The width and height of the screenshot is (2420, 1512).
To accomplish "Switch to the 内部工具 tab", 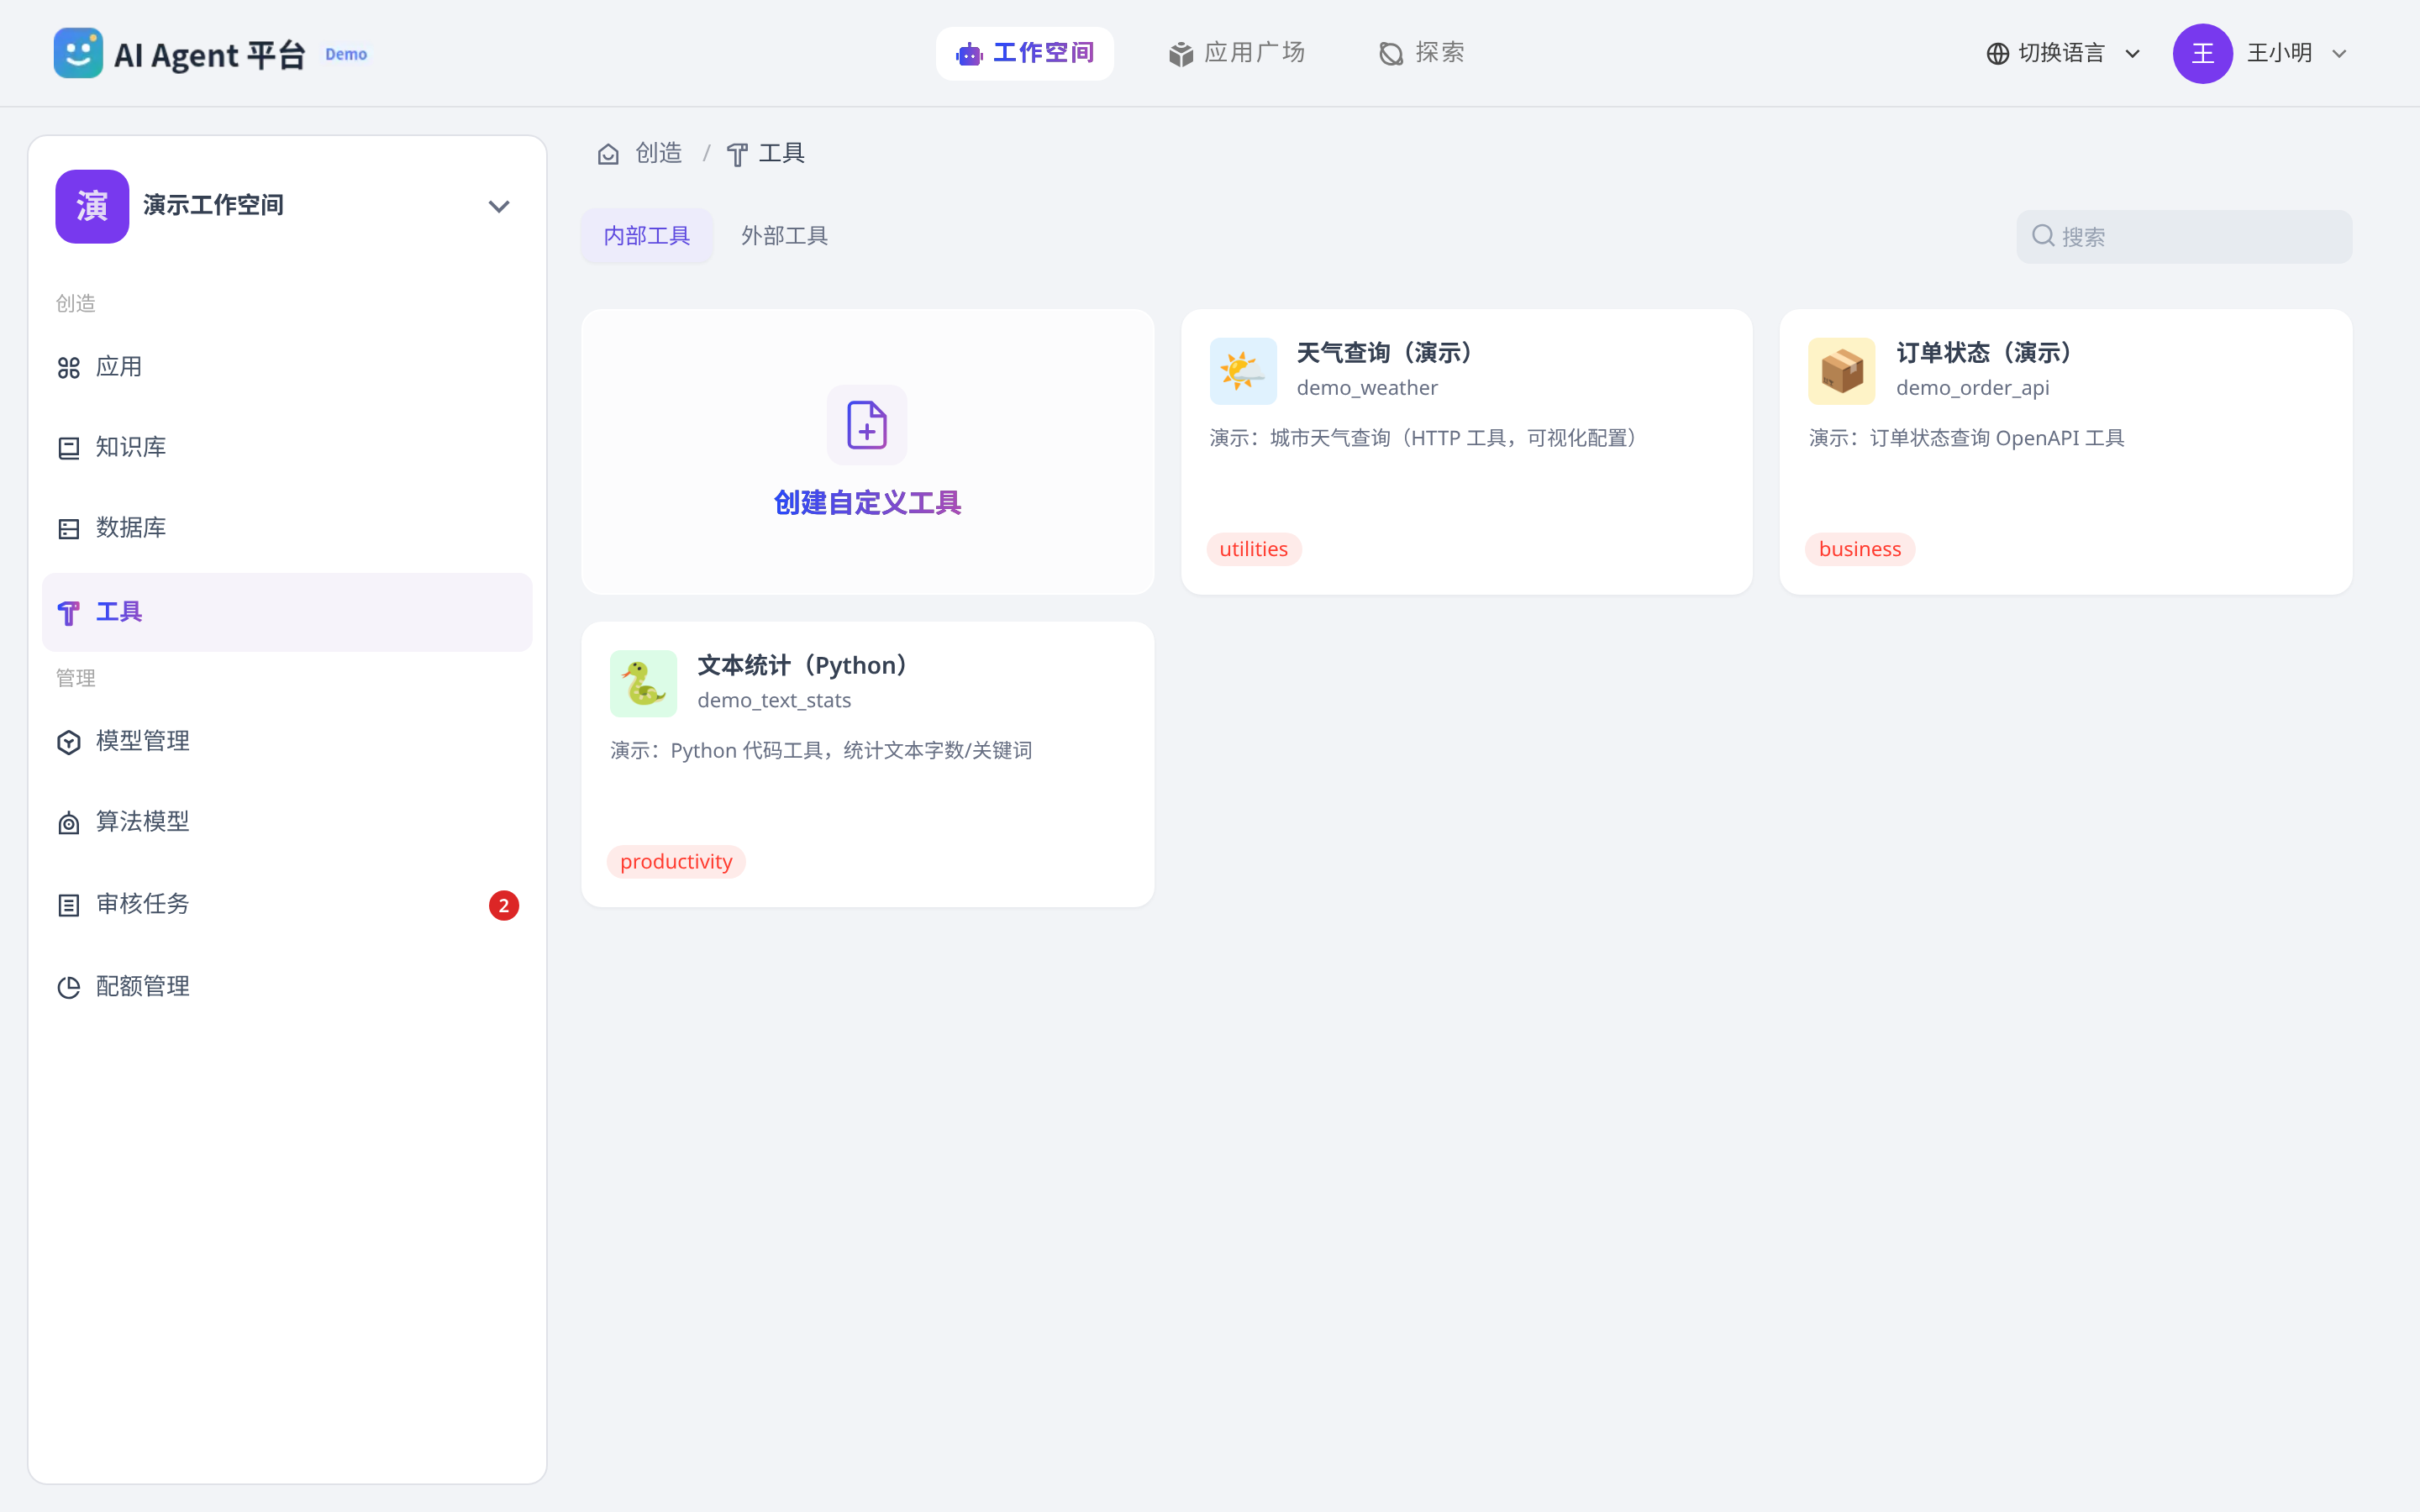I will 647,236.
